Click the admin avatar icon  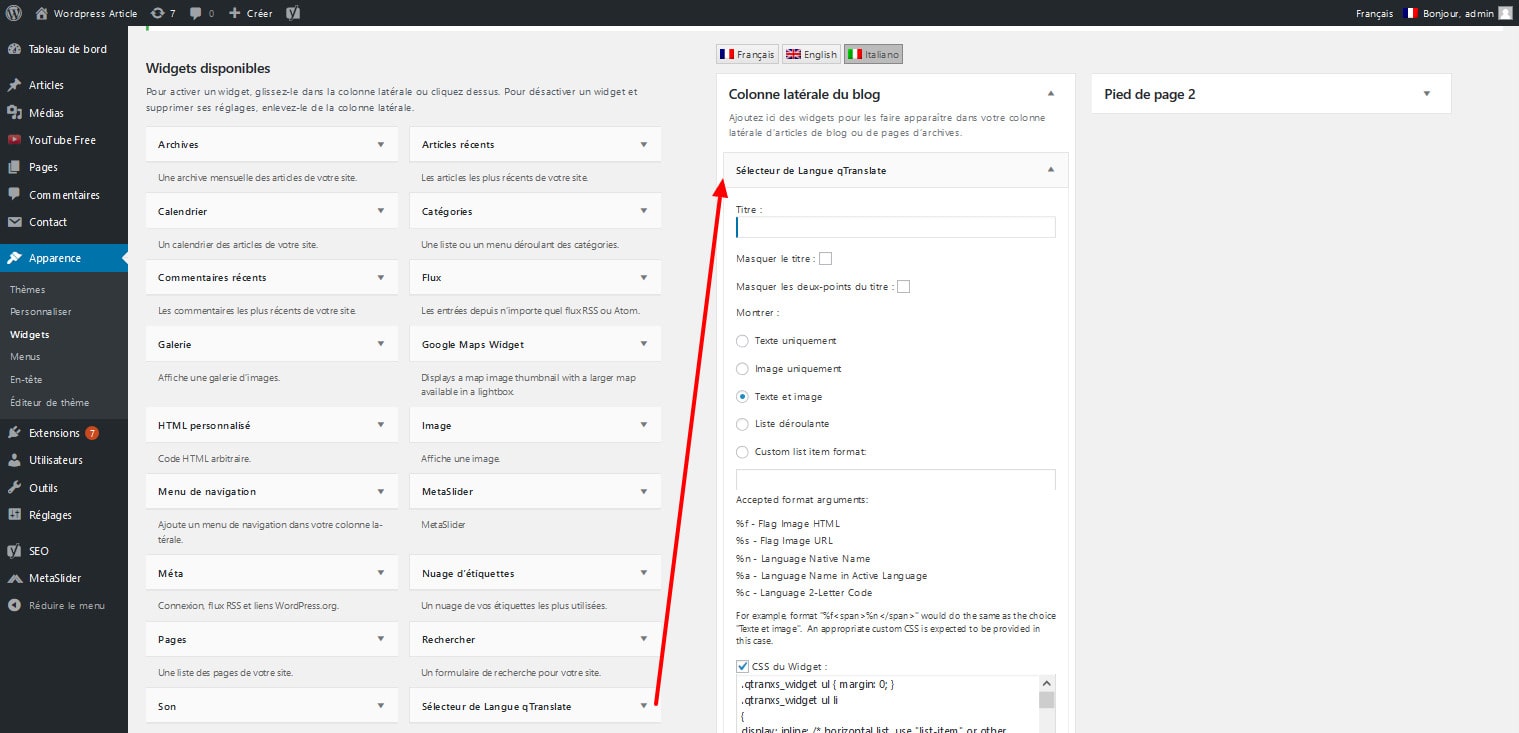[x=1505, y=13]
